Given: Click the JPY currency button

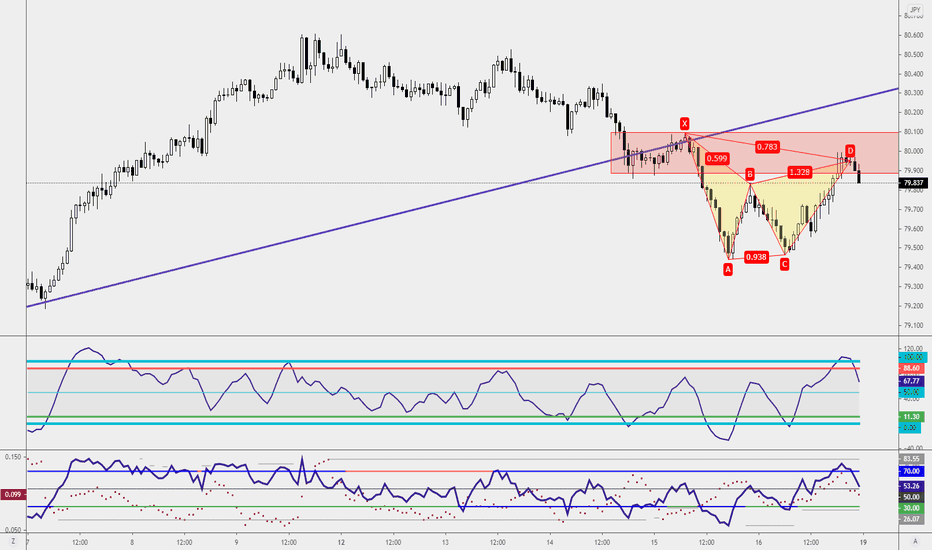Looking at the screenshot, I should [x=915, y=10].
